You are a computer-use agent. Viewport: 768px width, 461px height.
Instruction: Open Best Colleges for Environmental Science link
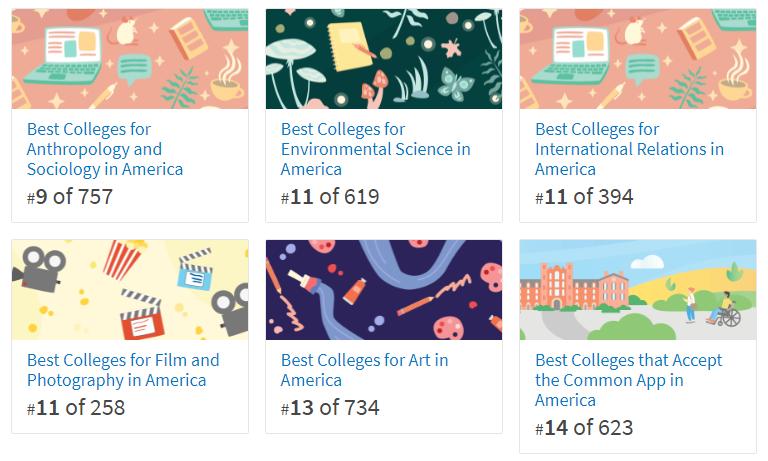375,149
